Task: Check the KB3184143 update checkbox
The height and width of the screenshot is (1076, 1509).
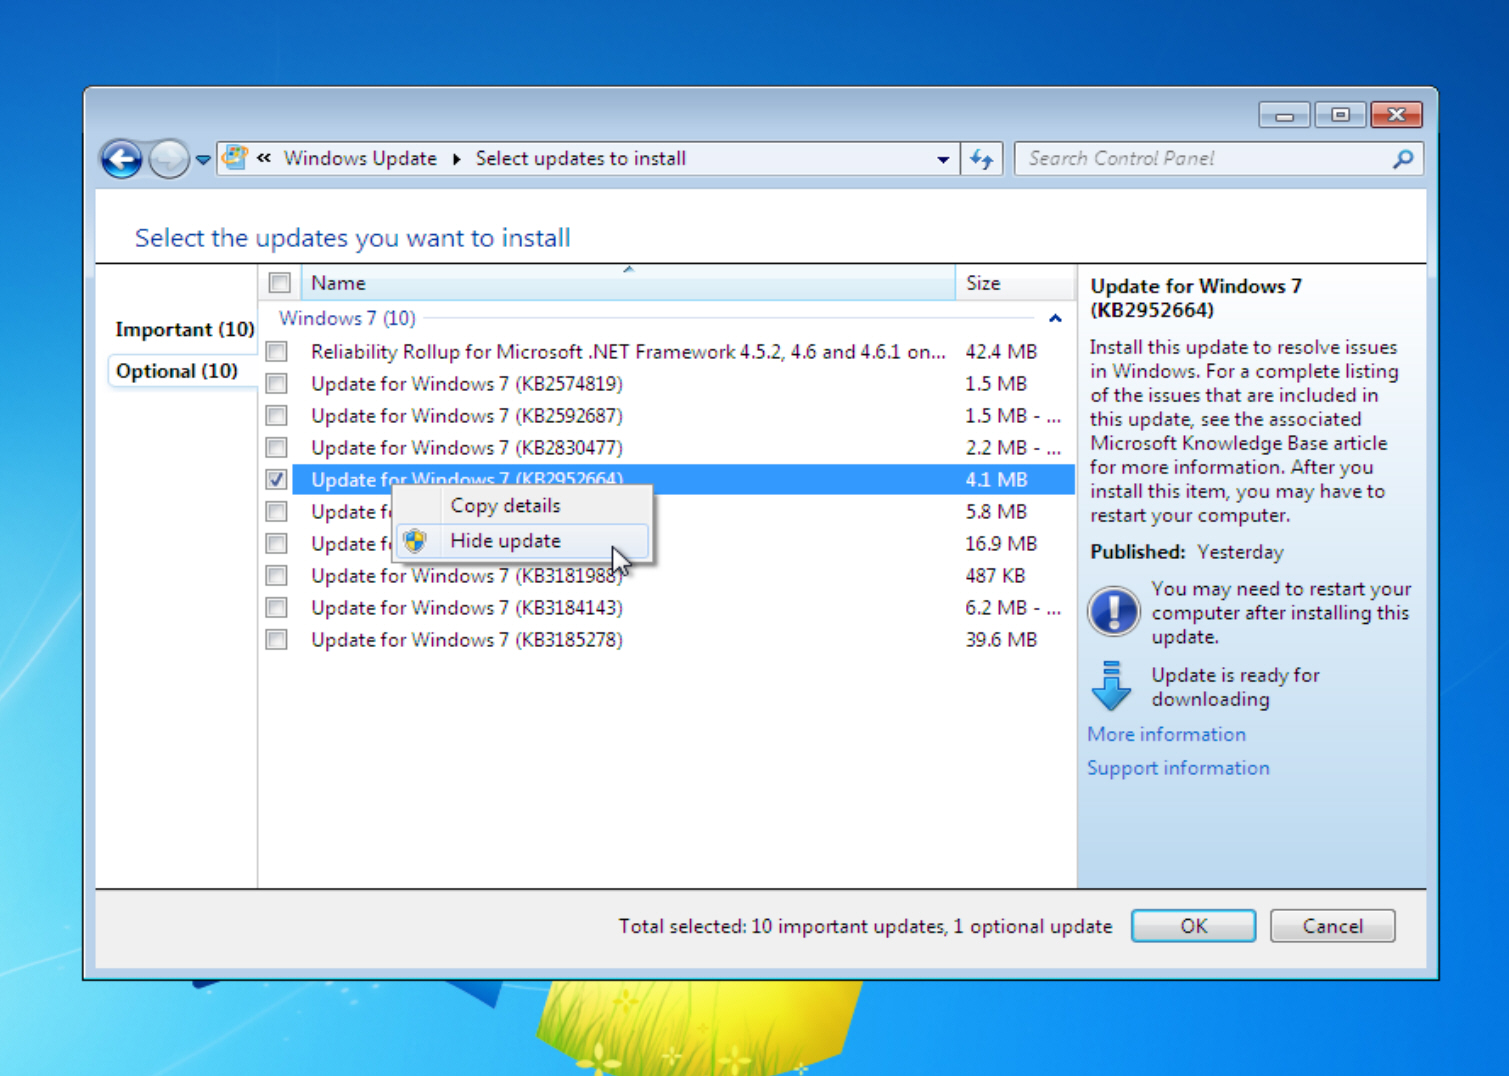Action: click(x=277, y=607)
